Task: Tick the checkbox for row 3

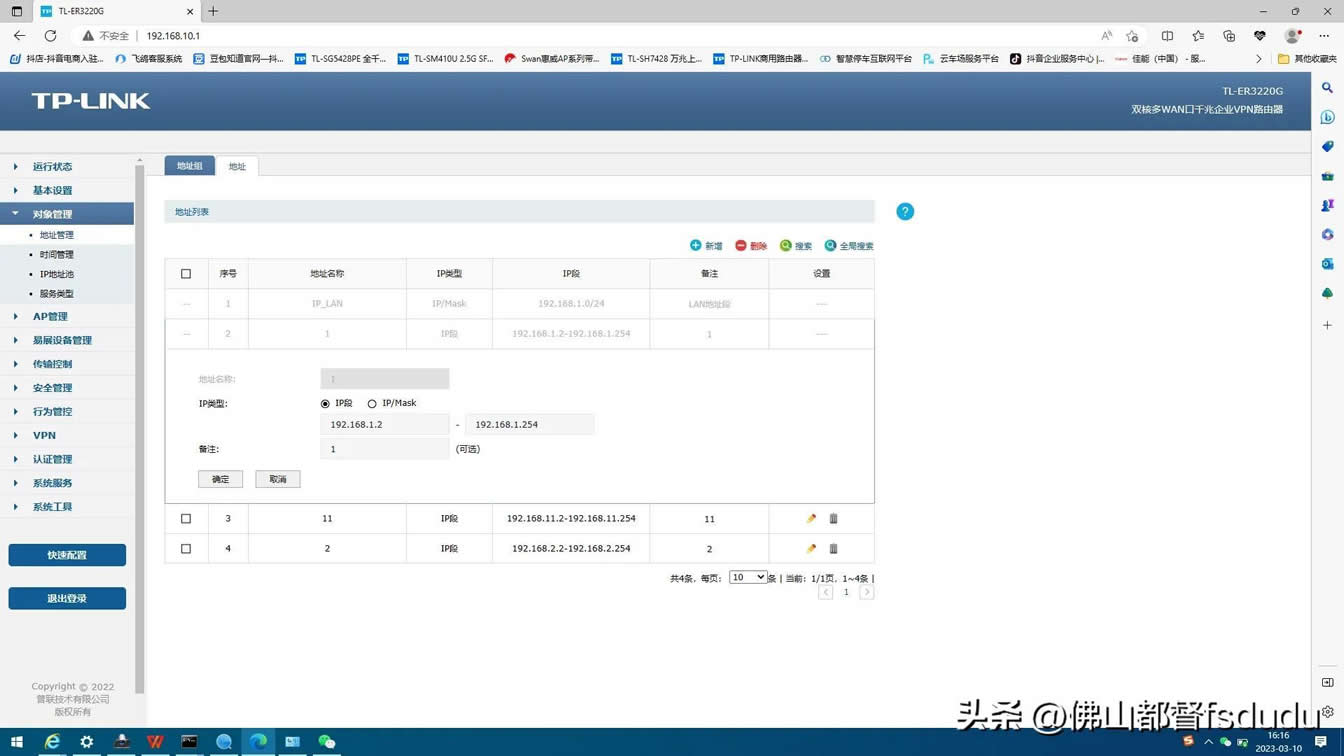Action: pyautogui.click(x=186, y=519)
